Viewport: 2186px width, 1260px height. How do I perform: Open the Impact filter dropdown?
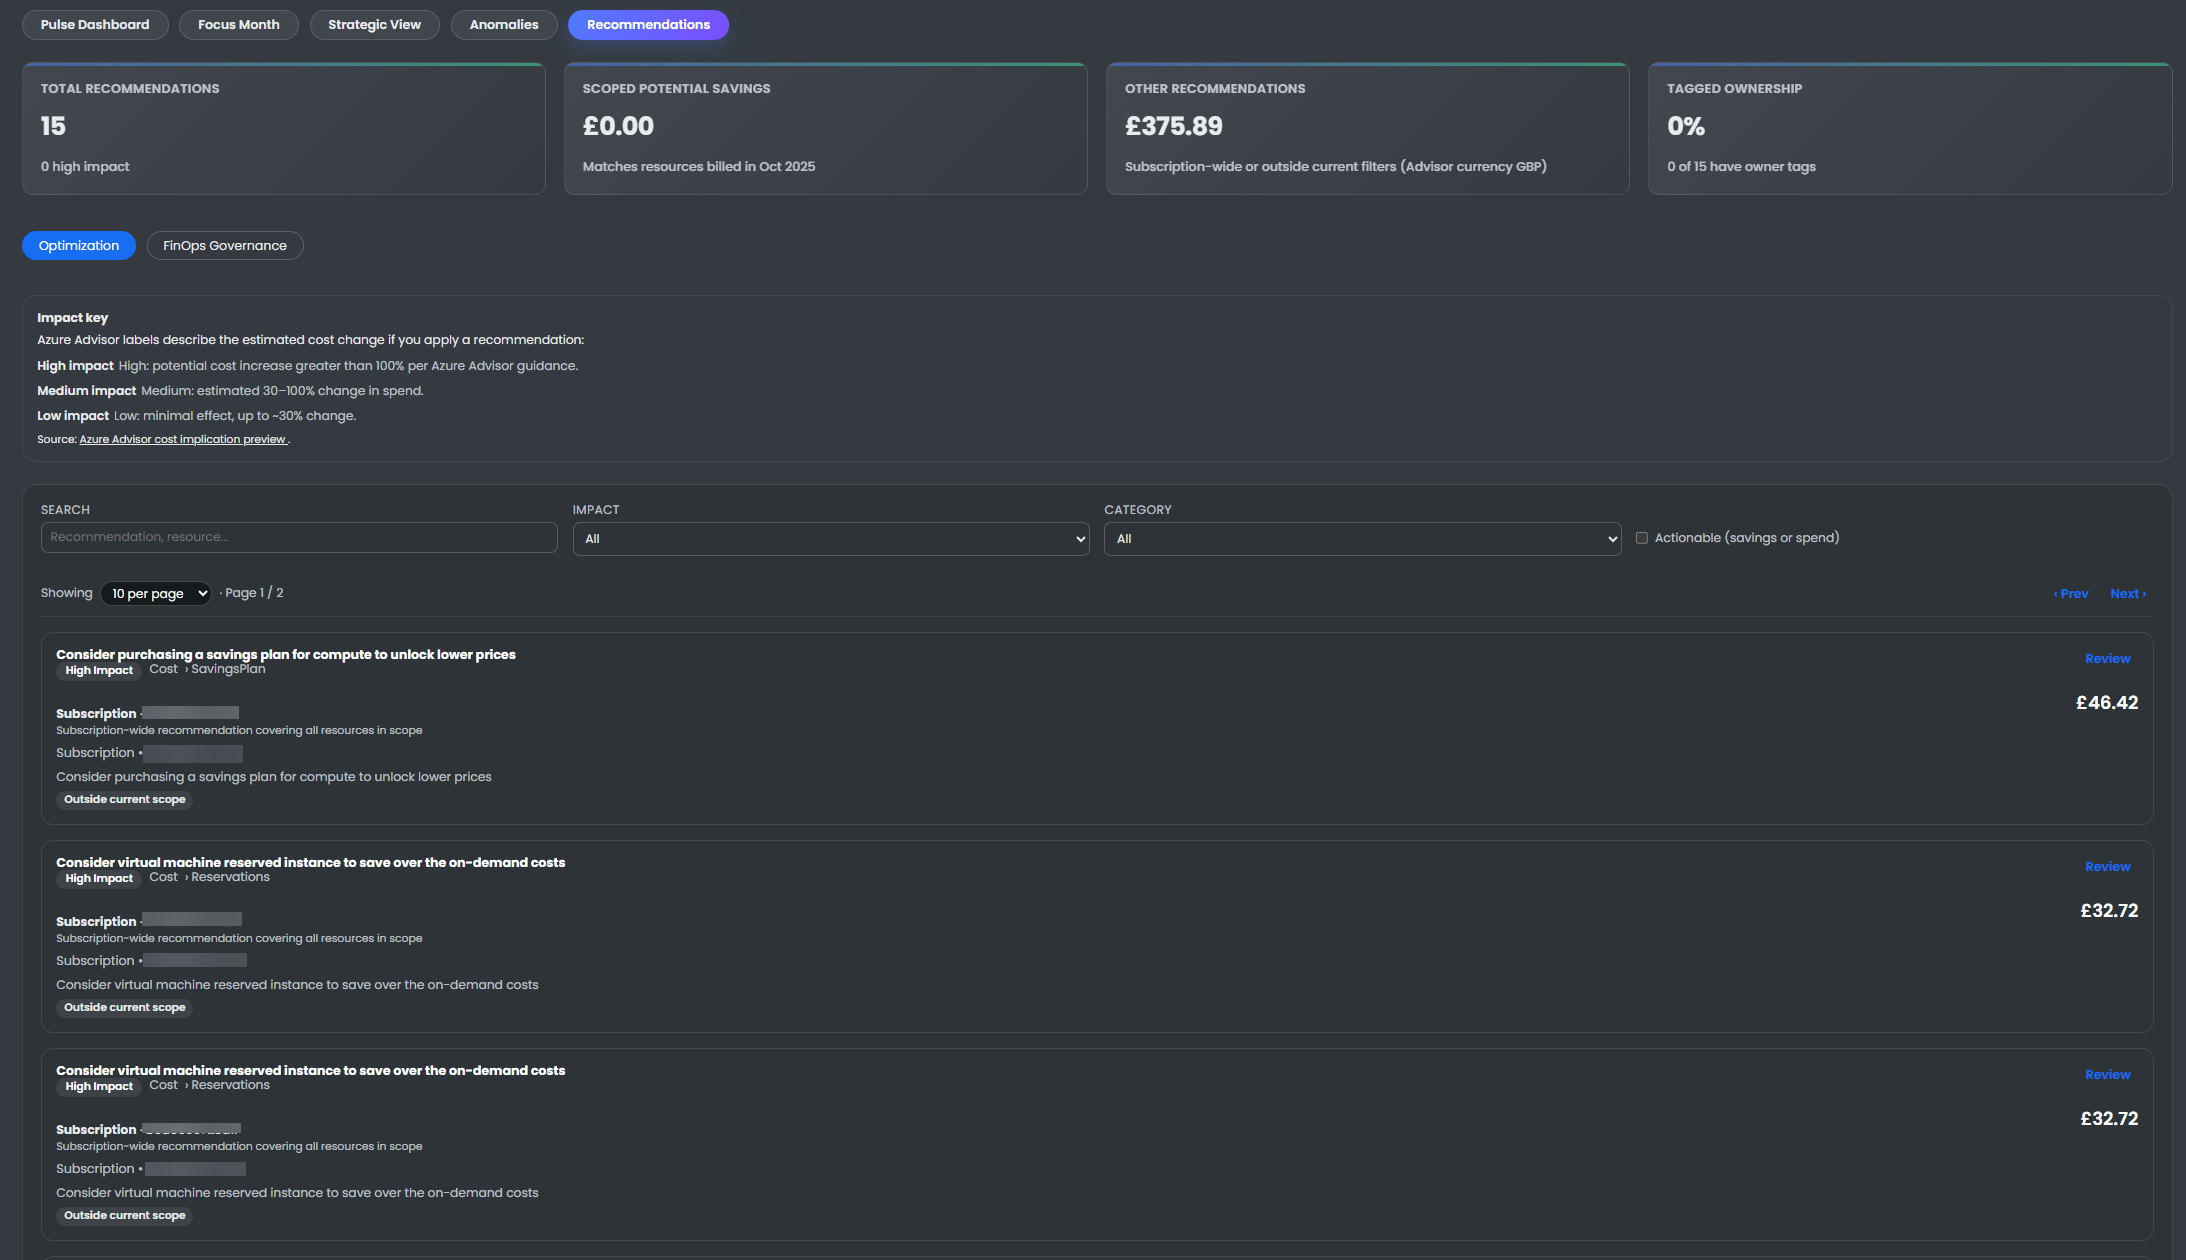[x=831, y=539]
